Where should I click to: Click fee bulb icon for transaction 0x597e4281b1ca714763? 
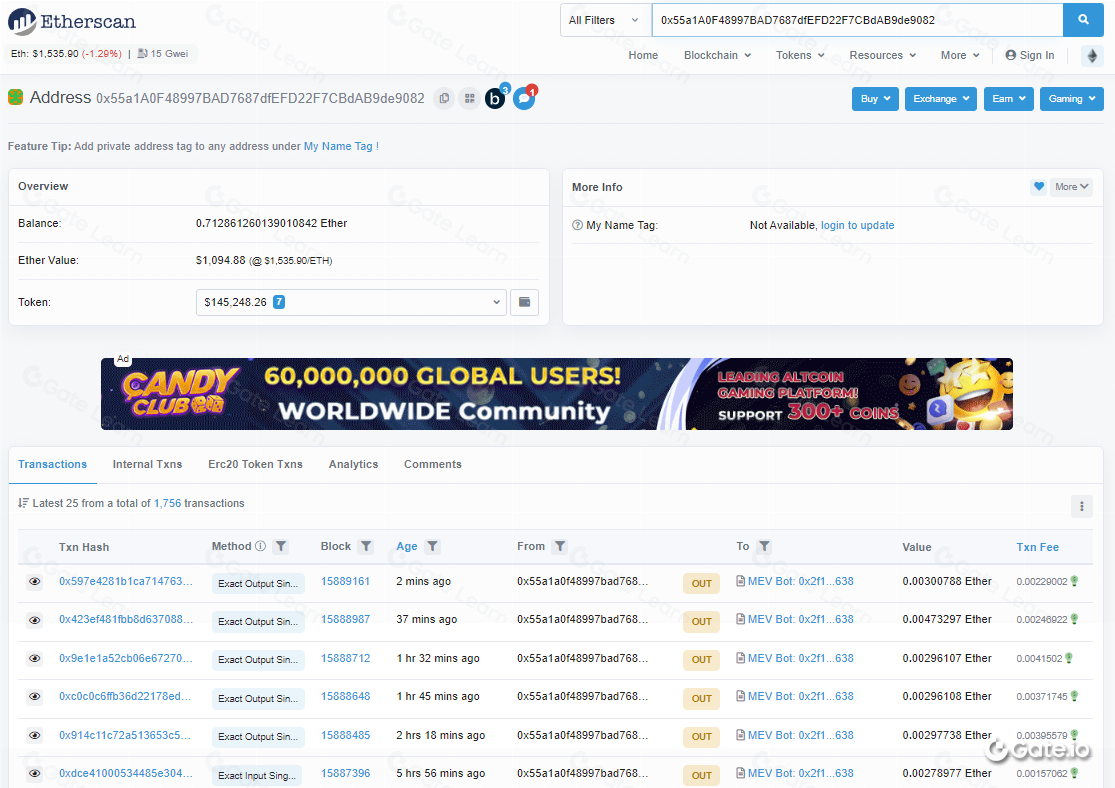[1074, 581]
